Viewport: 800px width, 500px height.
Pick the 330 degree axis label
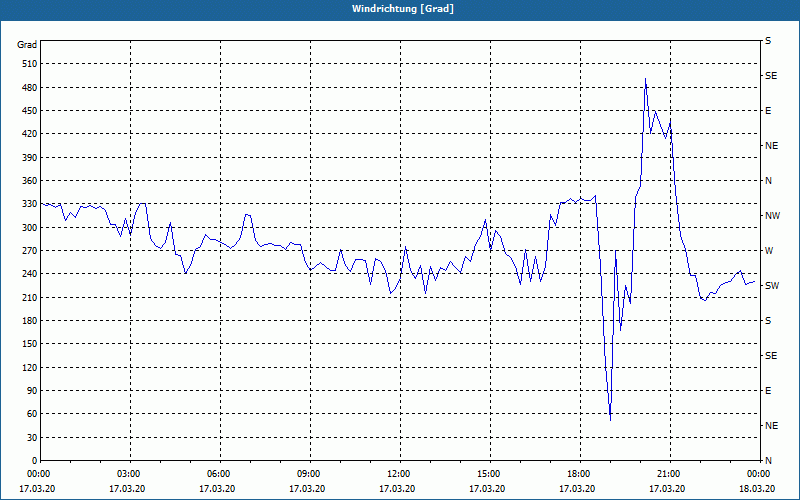30,204
